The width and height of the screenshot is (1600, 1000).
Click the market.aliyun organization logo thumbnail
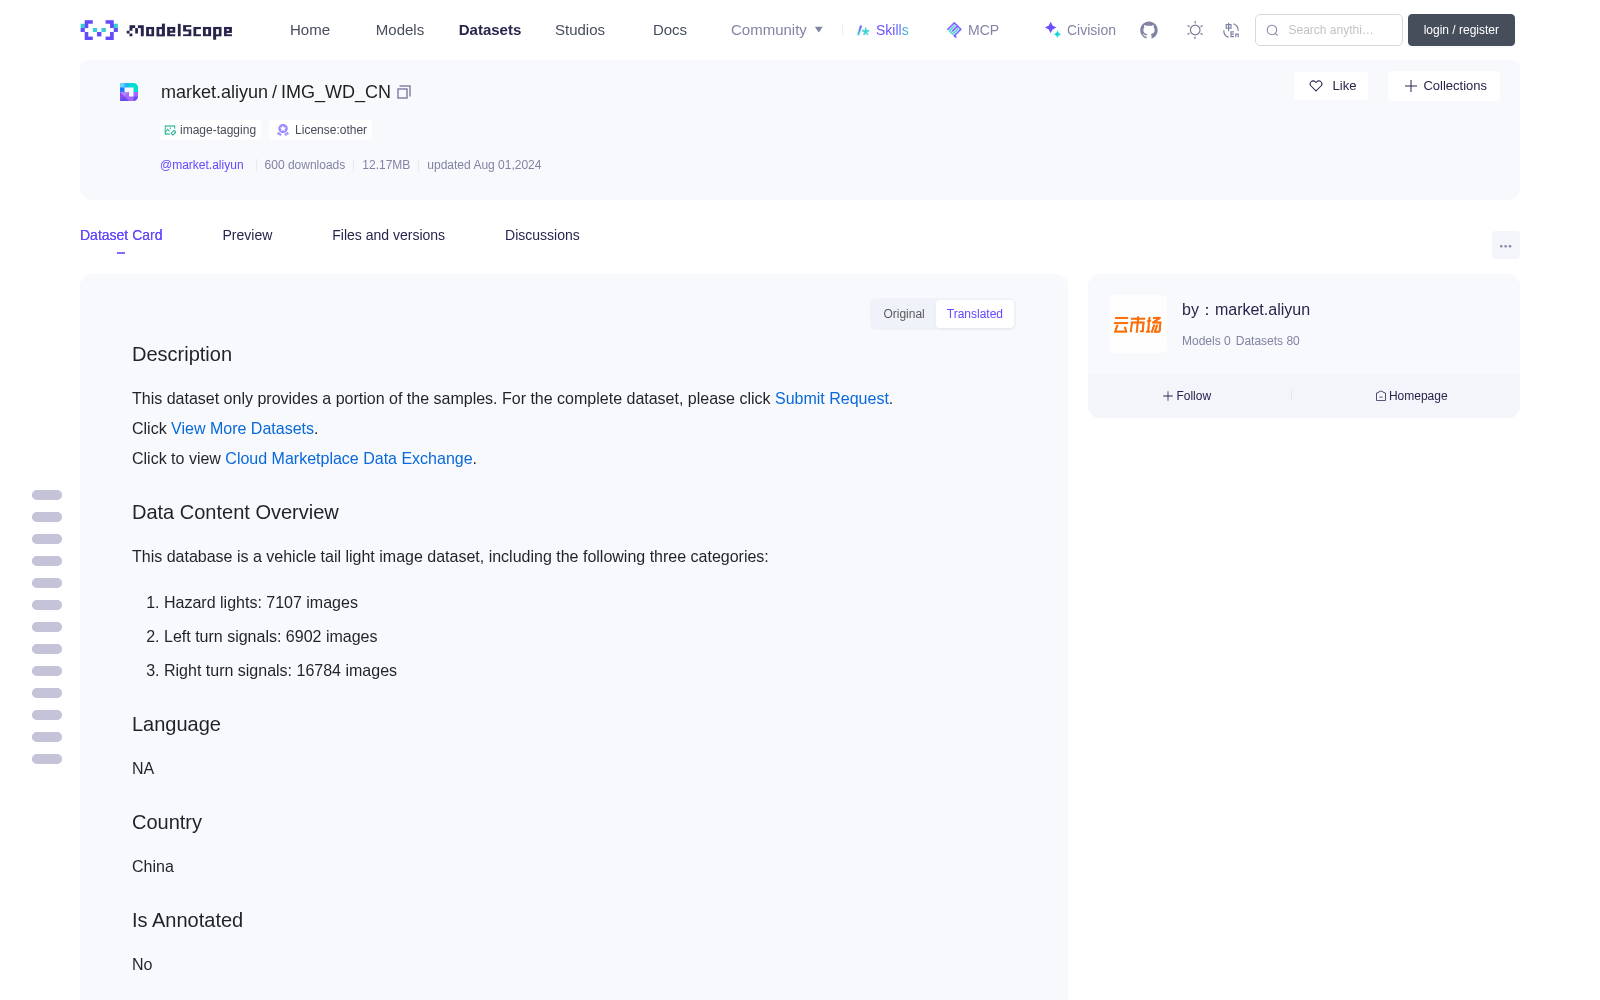[x=1138, y=324]
